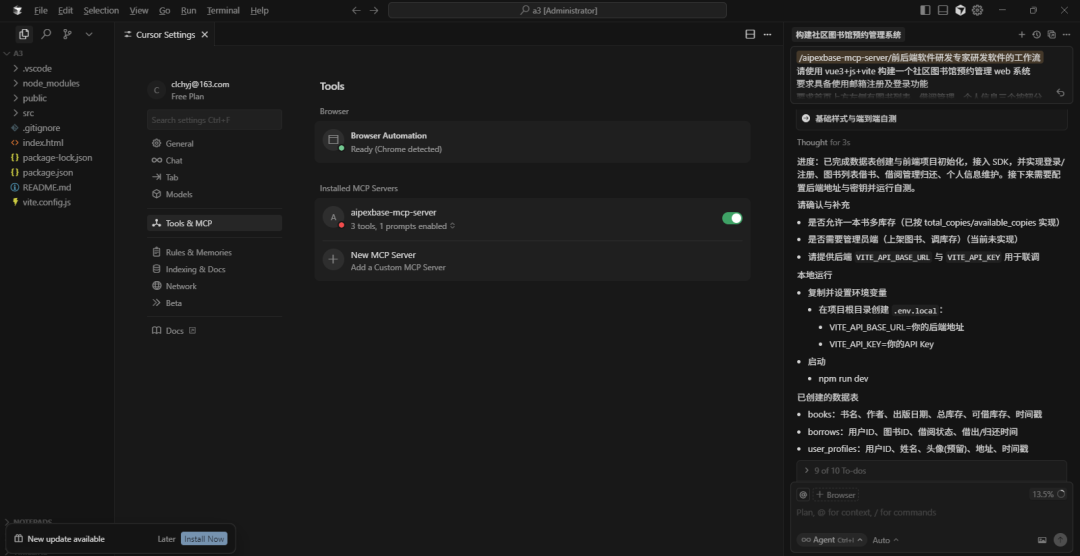
Task: Go back with the left arrow
Action: pyautogui.click(x=356, y=10)
